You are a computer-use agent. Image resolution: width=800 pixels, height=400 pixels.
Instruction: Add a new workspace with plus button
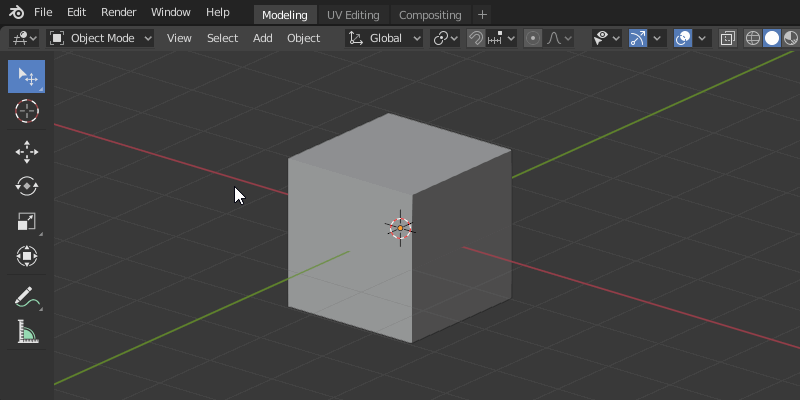click(x=482, y=15)
